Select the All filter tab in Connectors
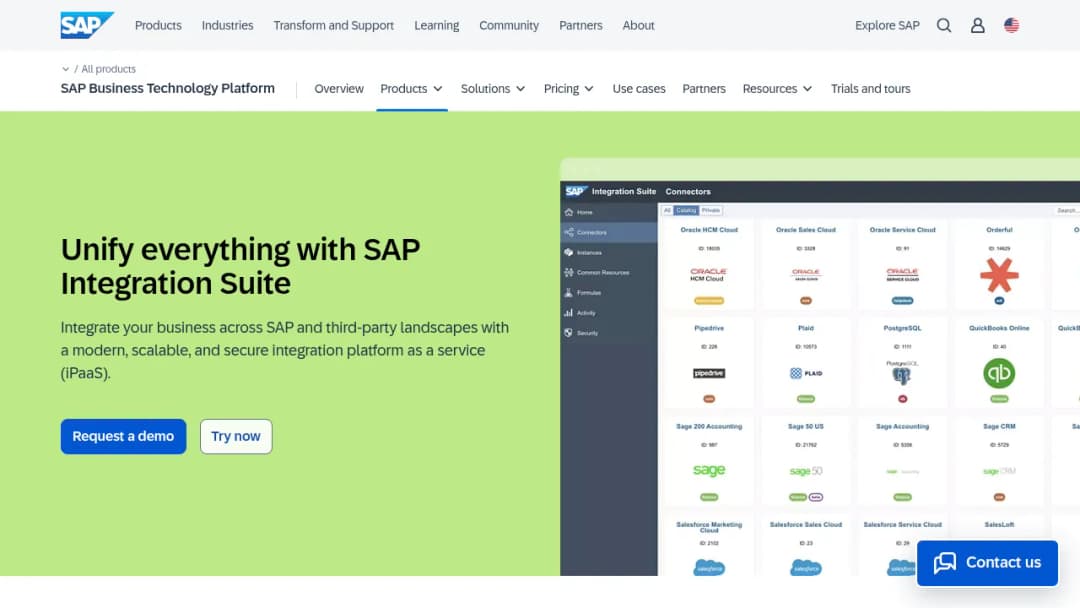1080x608 pixels. [667, 211]
